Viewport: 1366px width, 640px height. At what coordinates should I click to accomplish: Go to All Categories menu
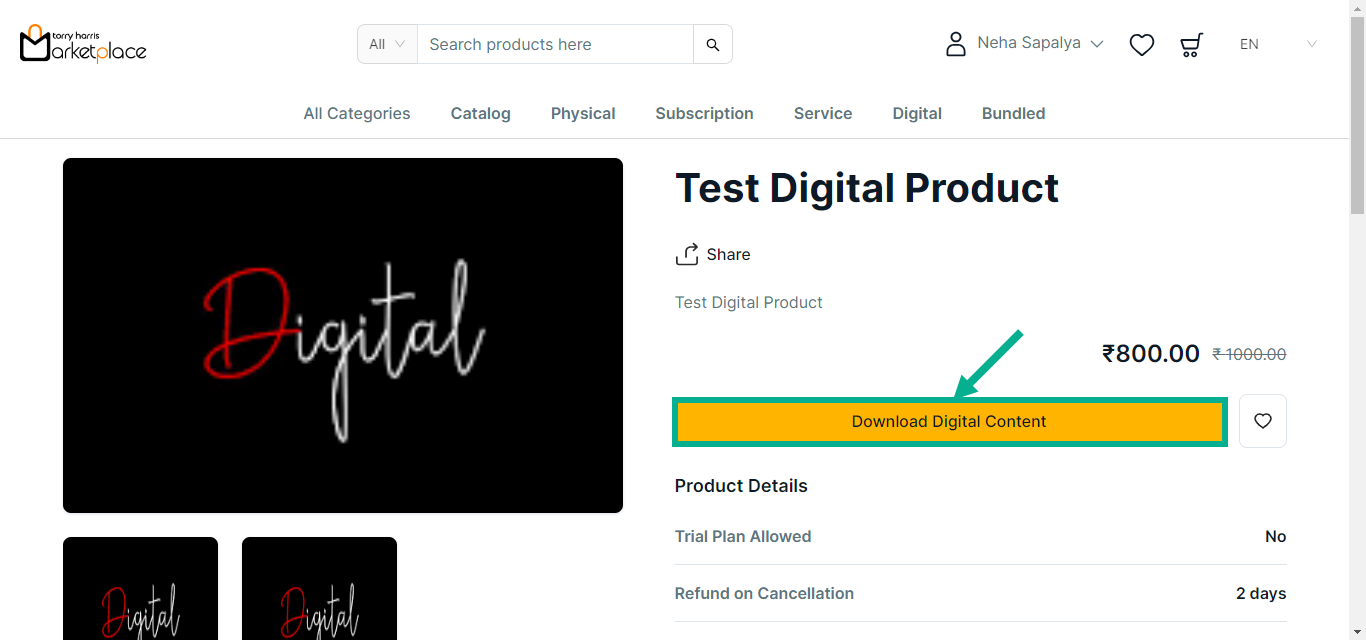(357, 114)
